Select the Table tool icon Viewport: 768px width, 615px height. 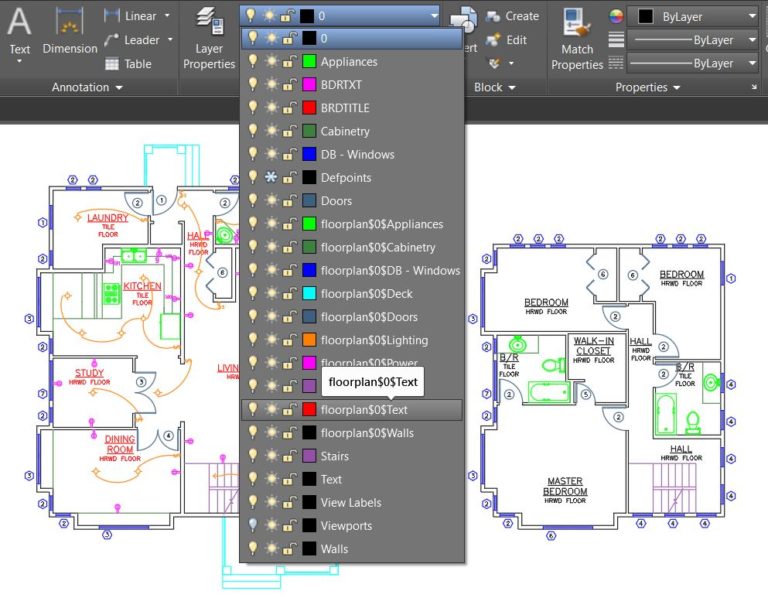[112, 64]
